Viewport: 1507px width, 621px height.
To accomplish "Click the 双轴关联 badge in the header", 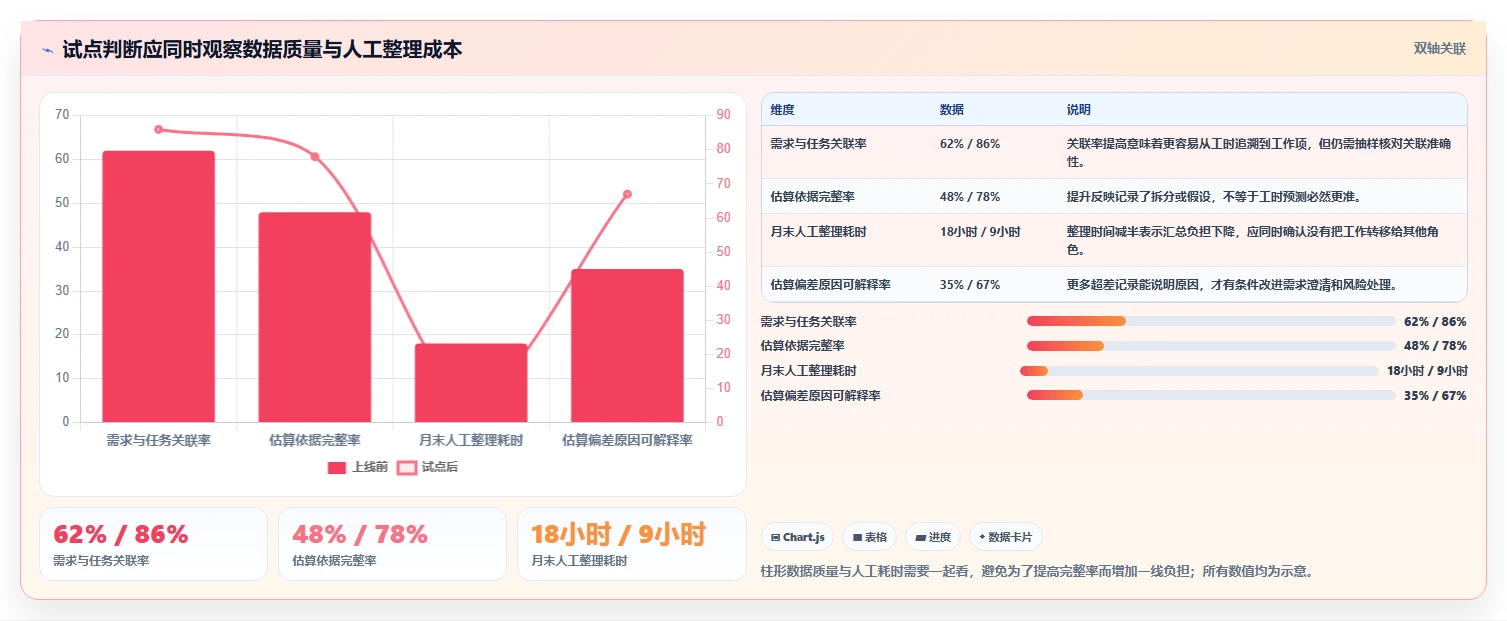I will pyautogui.click(x=1439, y=49).
